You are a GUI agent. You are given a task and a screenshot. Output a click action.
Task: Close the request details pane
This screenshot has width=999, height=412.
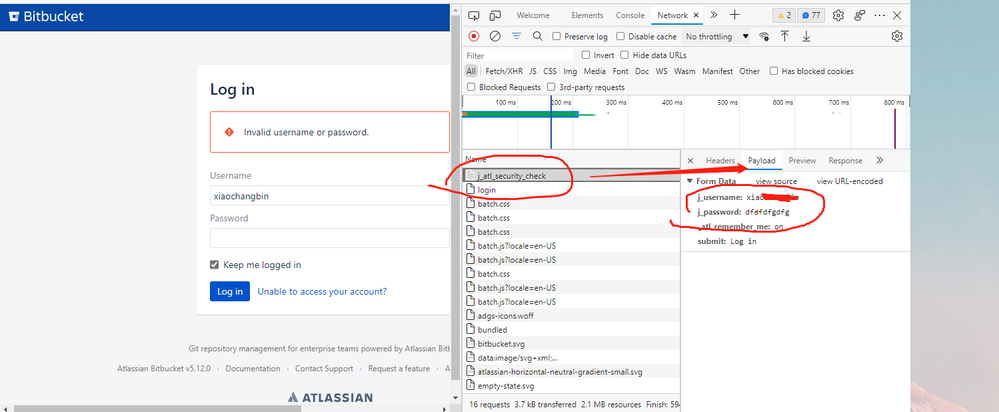(x=690, y=160)
